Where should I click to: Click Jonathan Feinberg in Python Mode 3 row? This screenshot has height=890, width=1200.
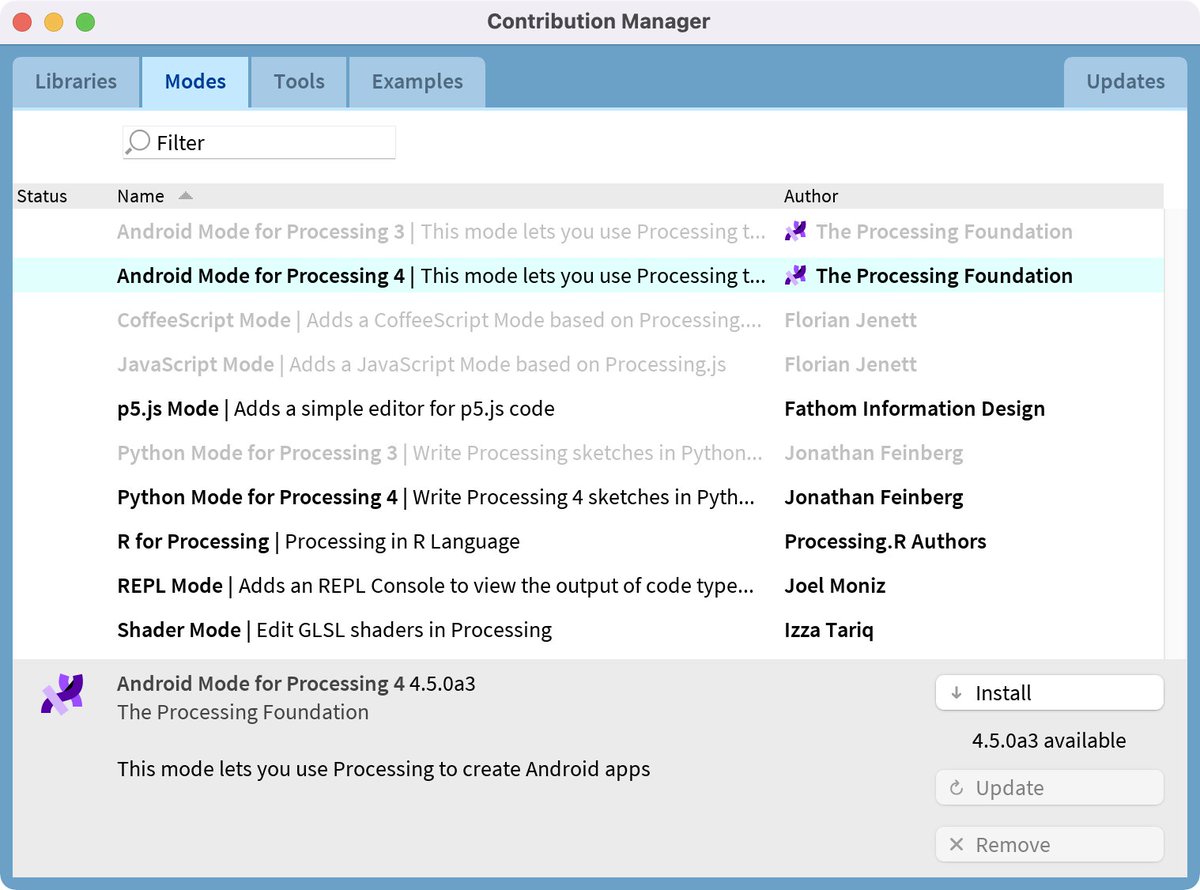tap(874, 453)
